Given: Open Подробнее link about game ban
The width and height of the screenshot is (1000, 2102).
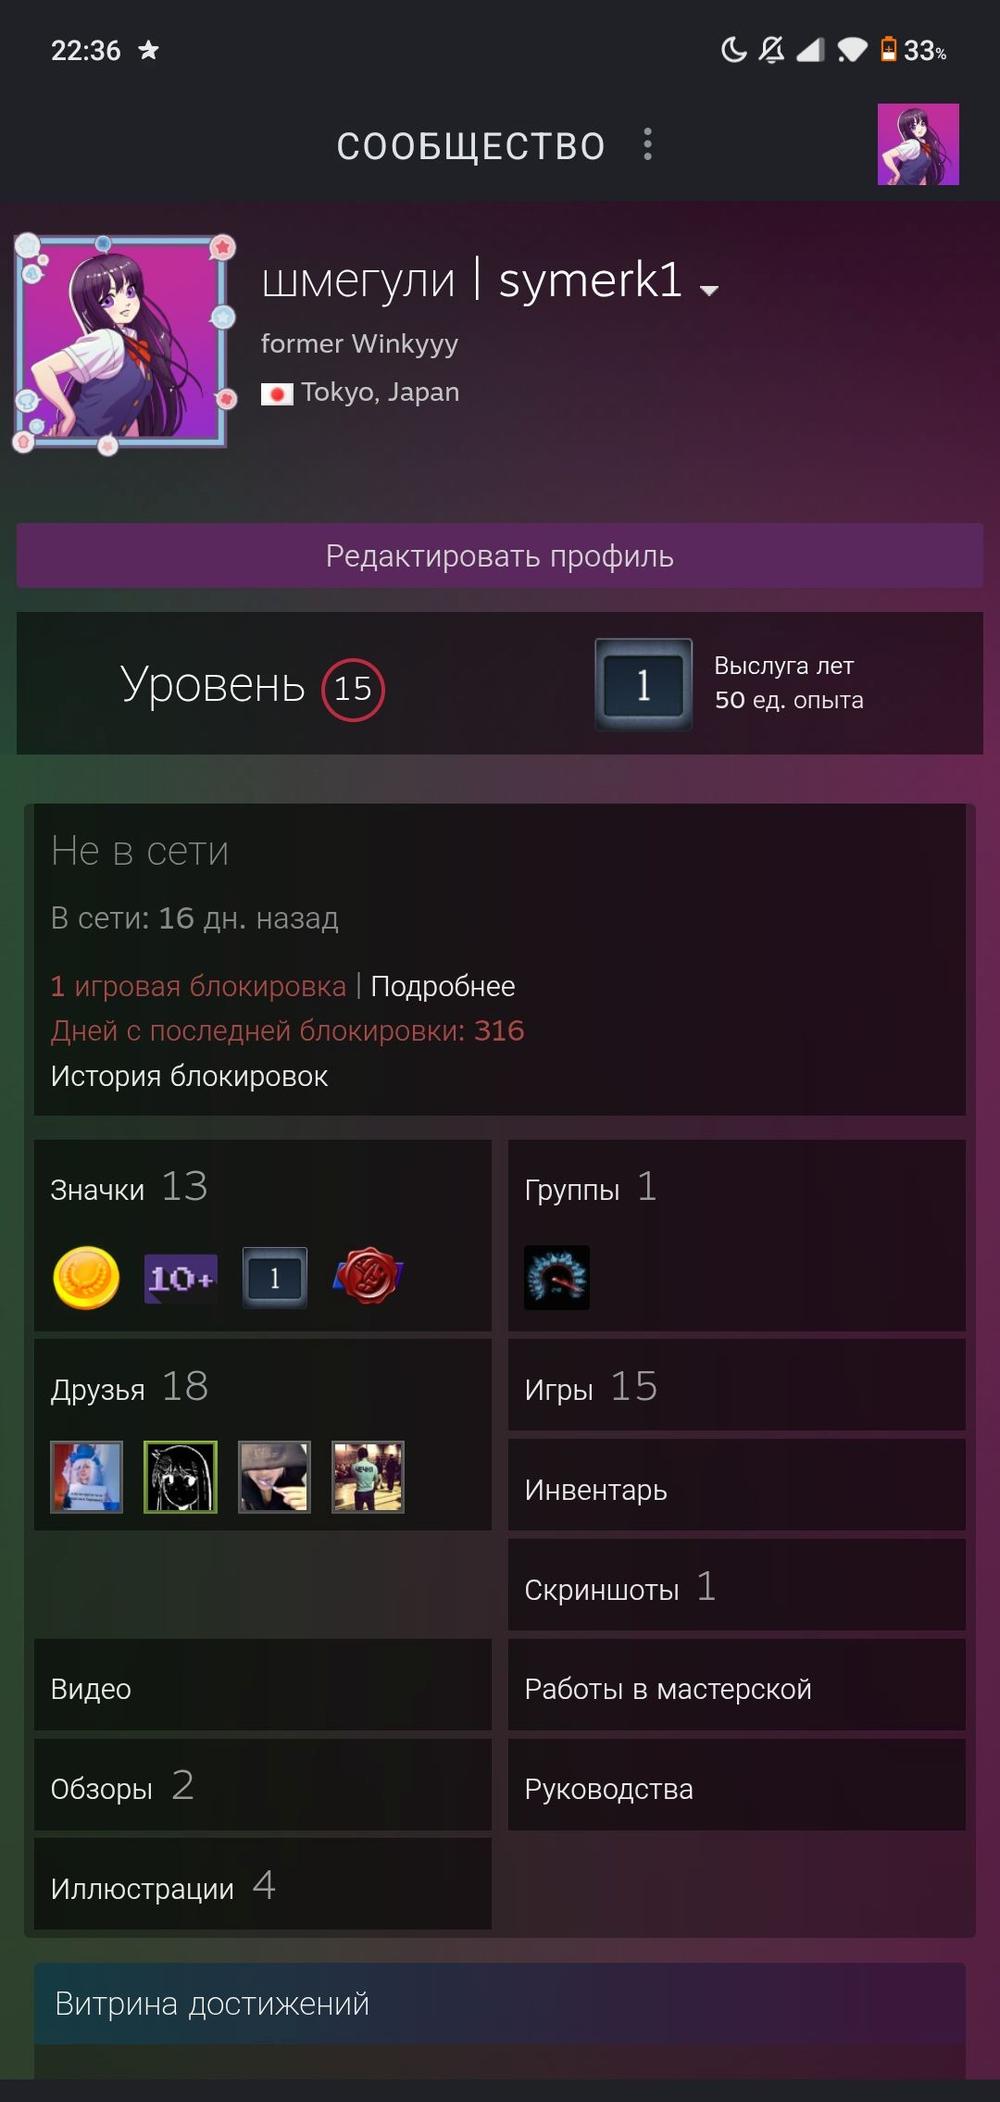Looking at the screenshot, I should pyautogui.click(x=443, y=986).
